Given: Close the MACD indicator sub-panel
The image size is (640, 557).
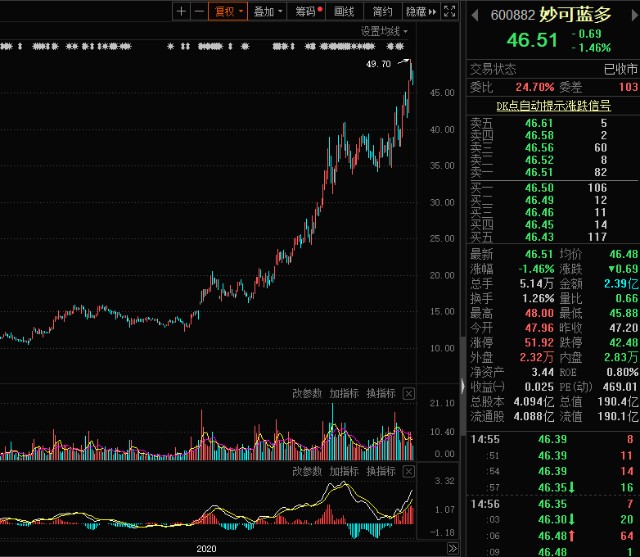Looking at the screenshot, I should click(x=408, y=471).
